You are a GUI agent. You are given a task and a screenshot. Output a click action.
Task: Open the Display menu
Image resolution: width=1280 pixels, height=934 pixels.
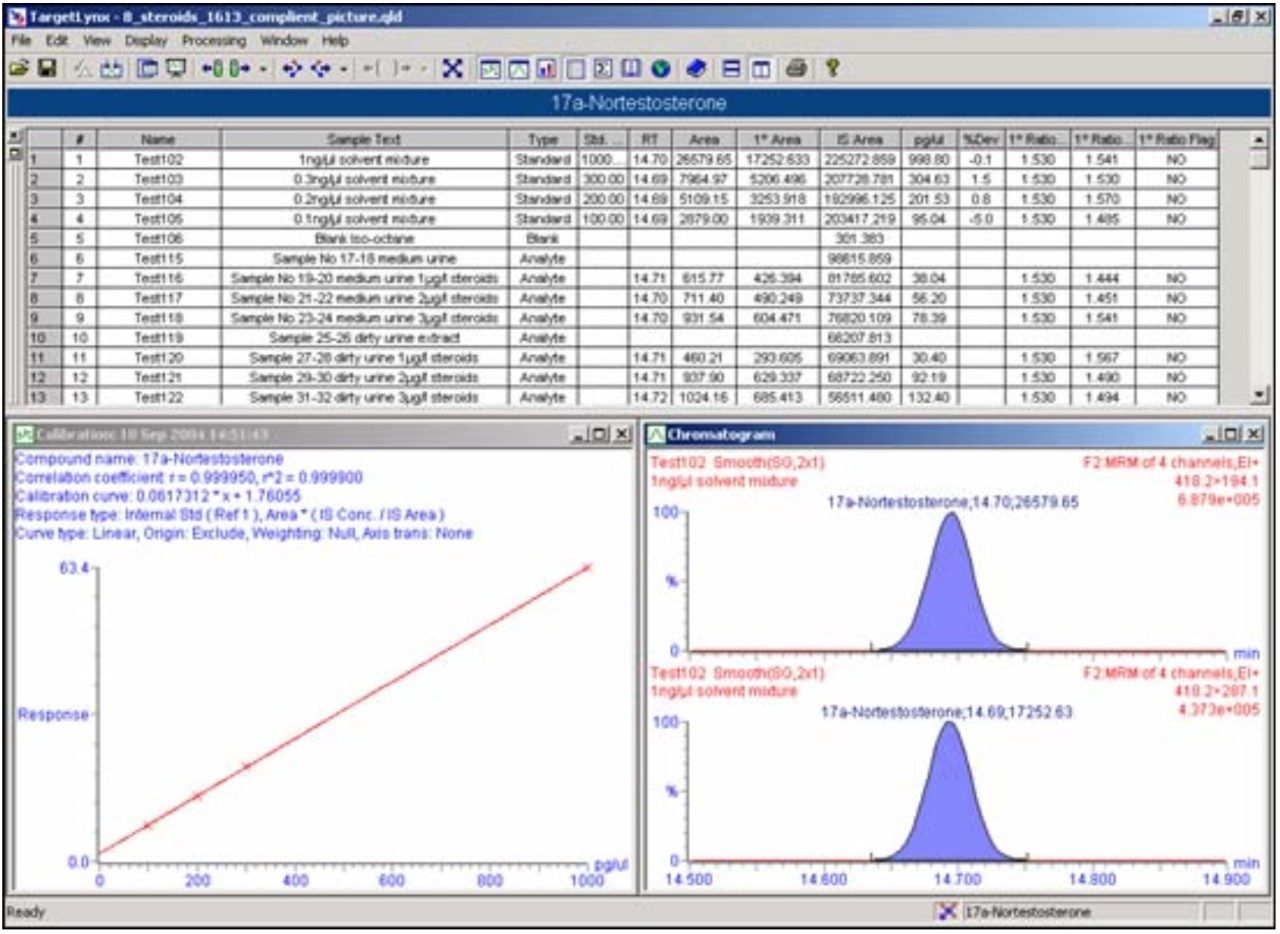point(146,41)
